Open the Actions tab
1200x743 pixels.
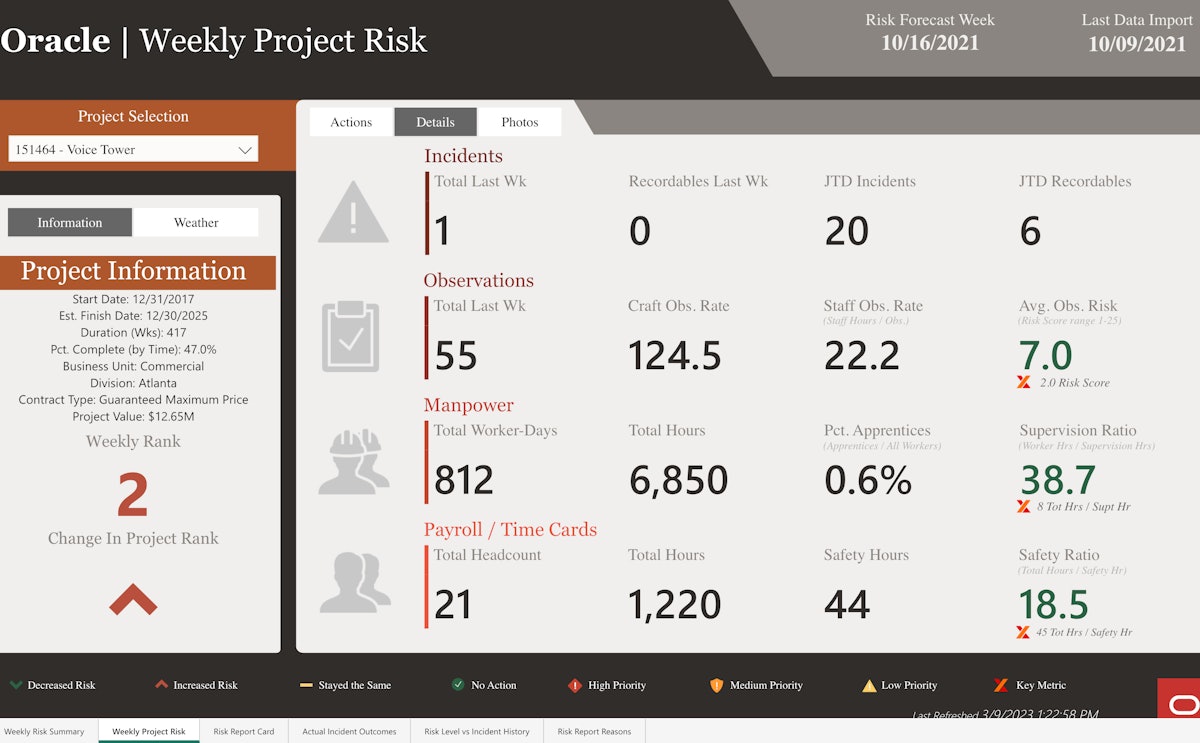(350, 121)
